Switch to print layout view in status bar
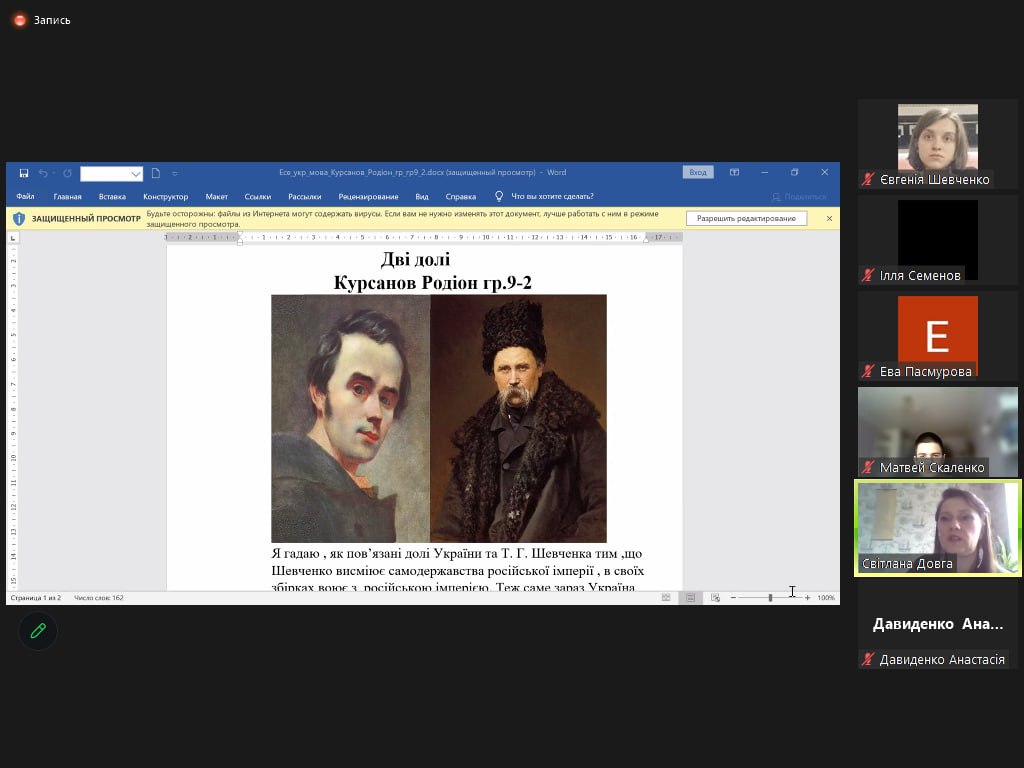 click(x=690, y=598)
